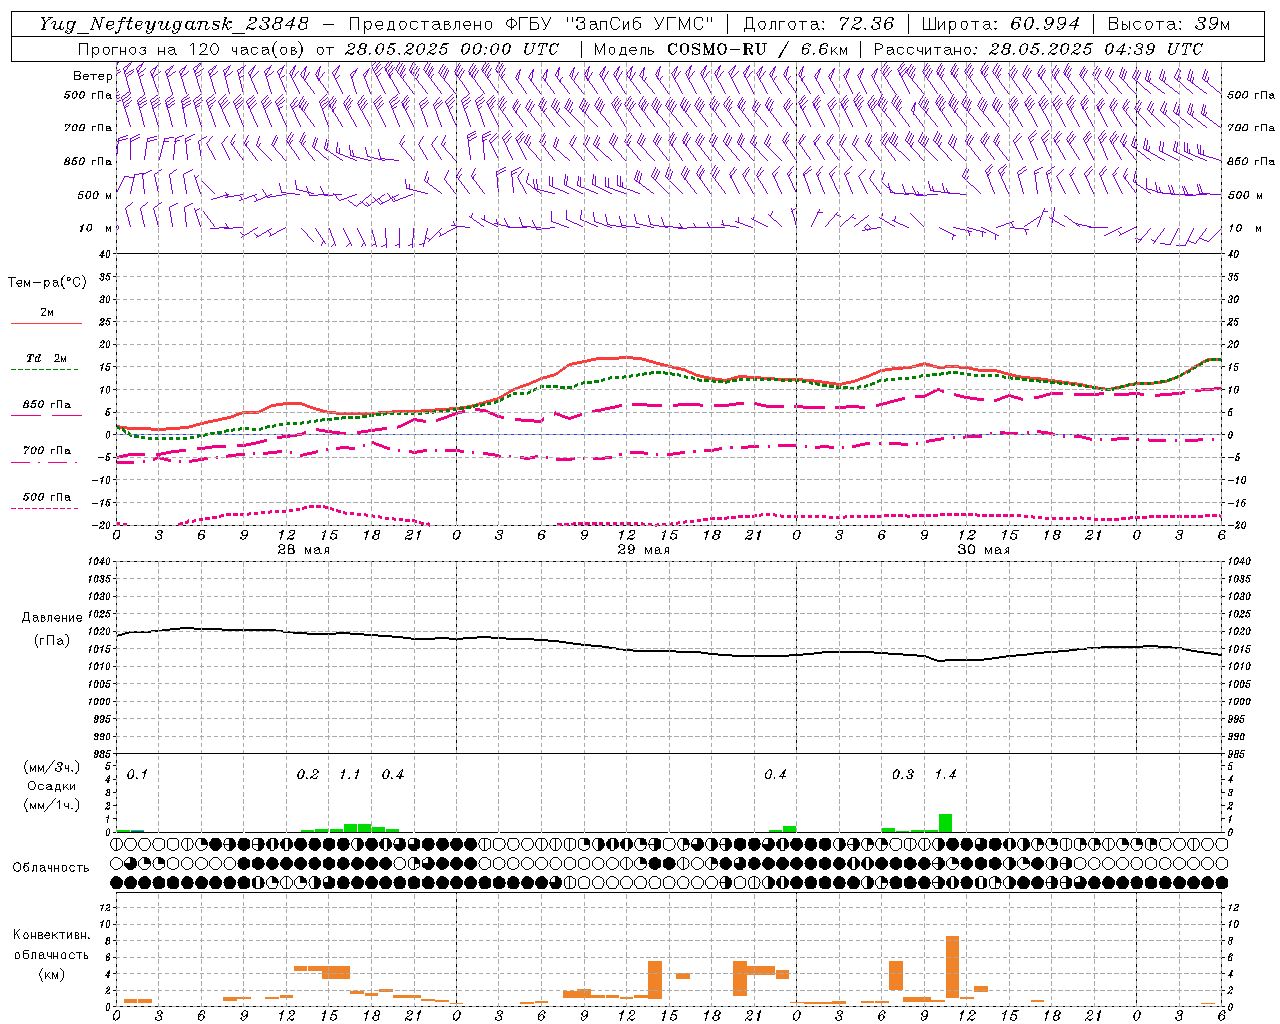The height and width of the screenshot is (1024, 1280).
Task: Select the Модель COSMO-RU / 6.6км text
Action: coord(721,49)
